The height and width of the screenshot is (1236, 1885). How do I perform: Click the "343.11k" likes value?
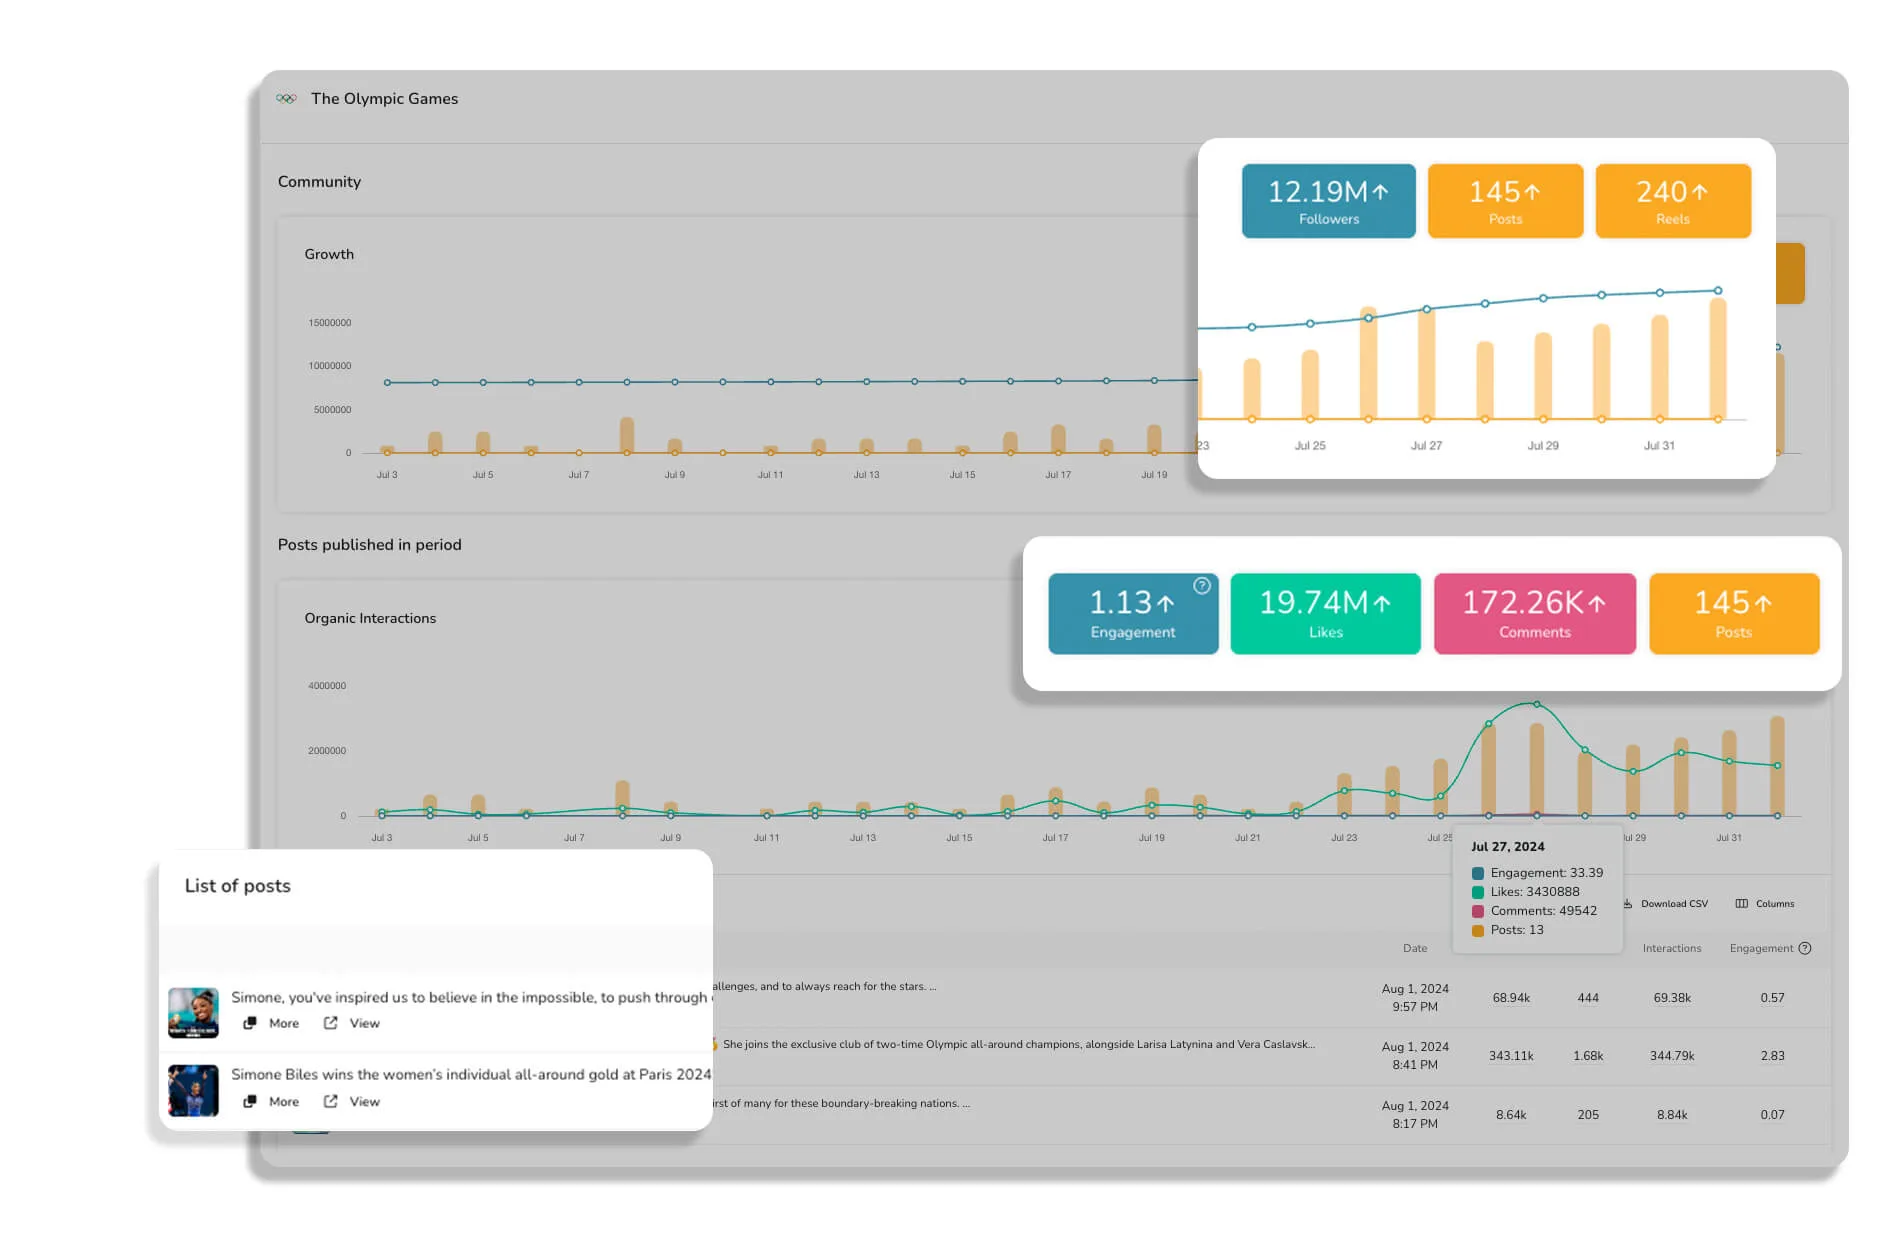point(1511,1056)
